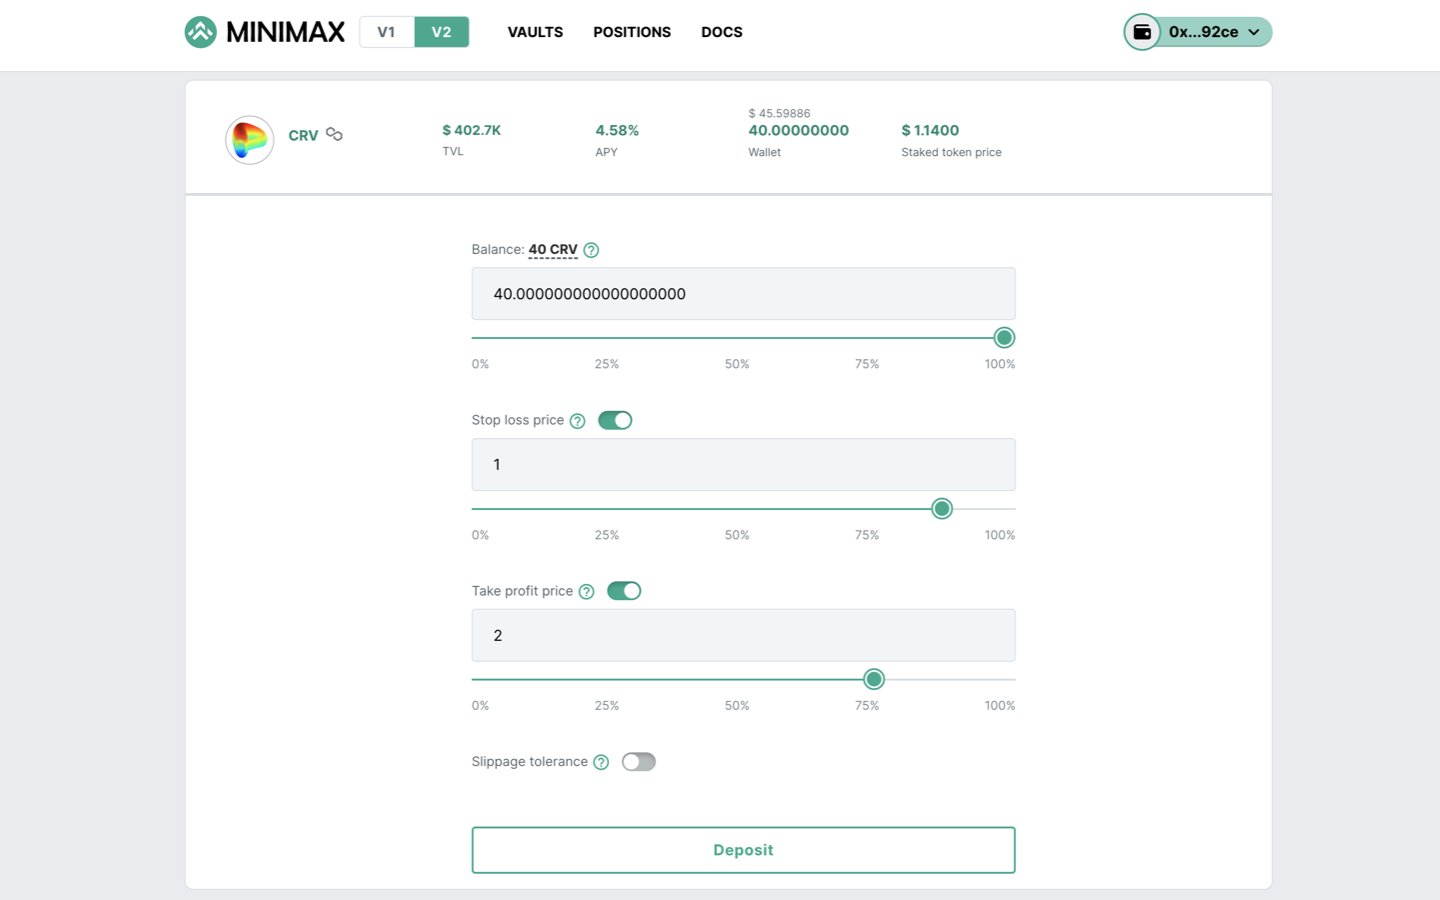Click the link icon beside CRV
The image size is (1440, 900).
[334, 134]
